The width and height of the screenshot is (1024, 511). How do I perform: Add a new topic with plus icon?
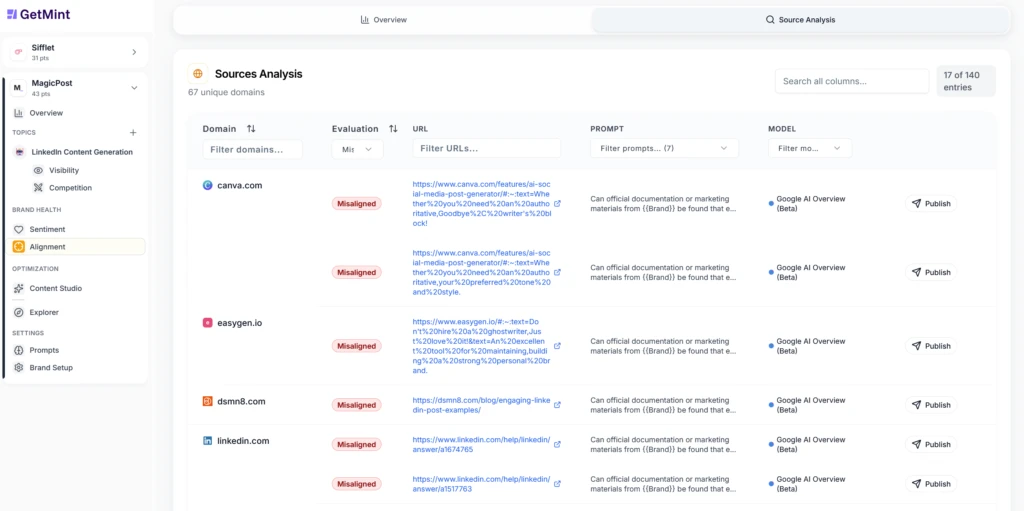(x=133, y=133)
